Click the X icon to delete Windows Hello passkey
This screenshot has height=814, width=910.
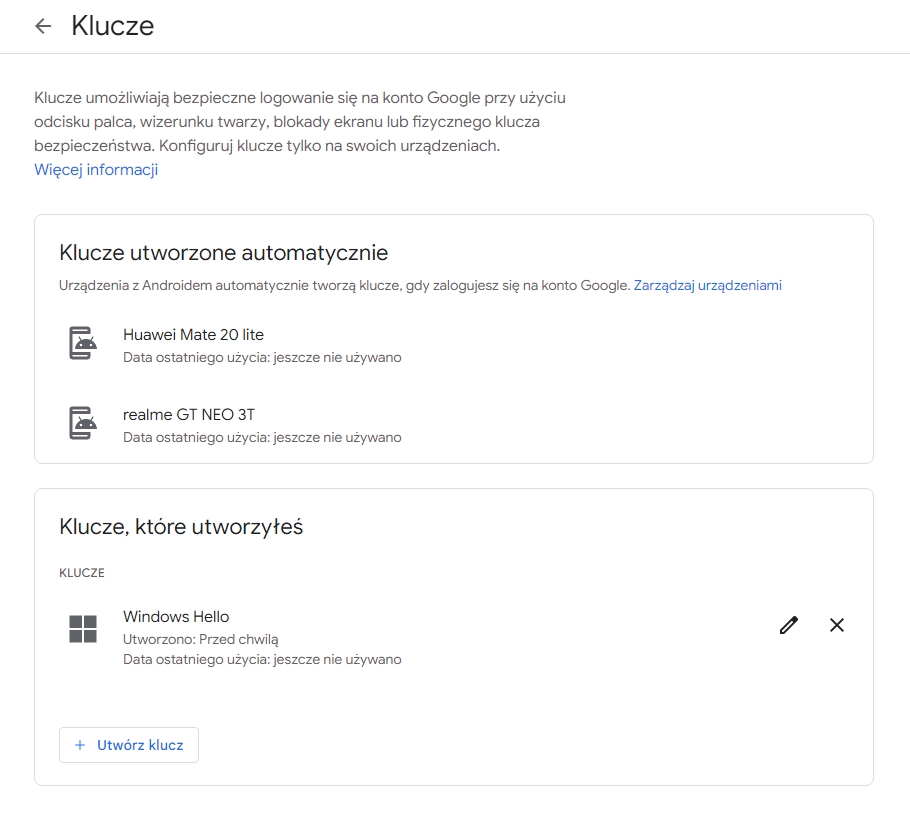point(837,625)
